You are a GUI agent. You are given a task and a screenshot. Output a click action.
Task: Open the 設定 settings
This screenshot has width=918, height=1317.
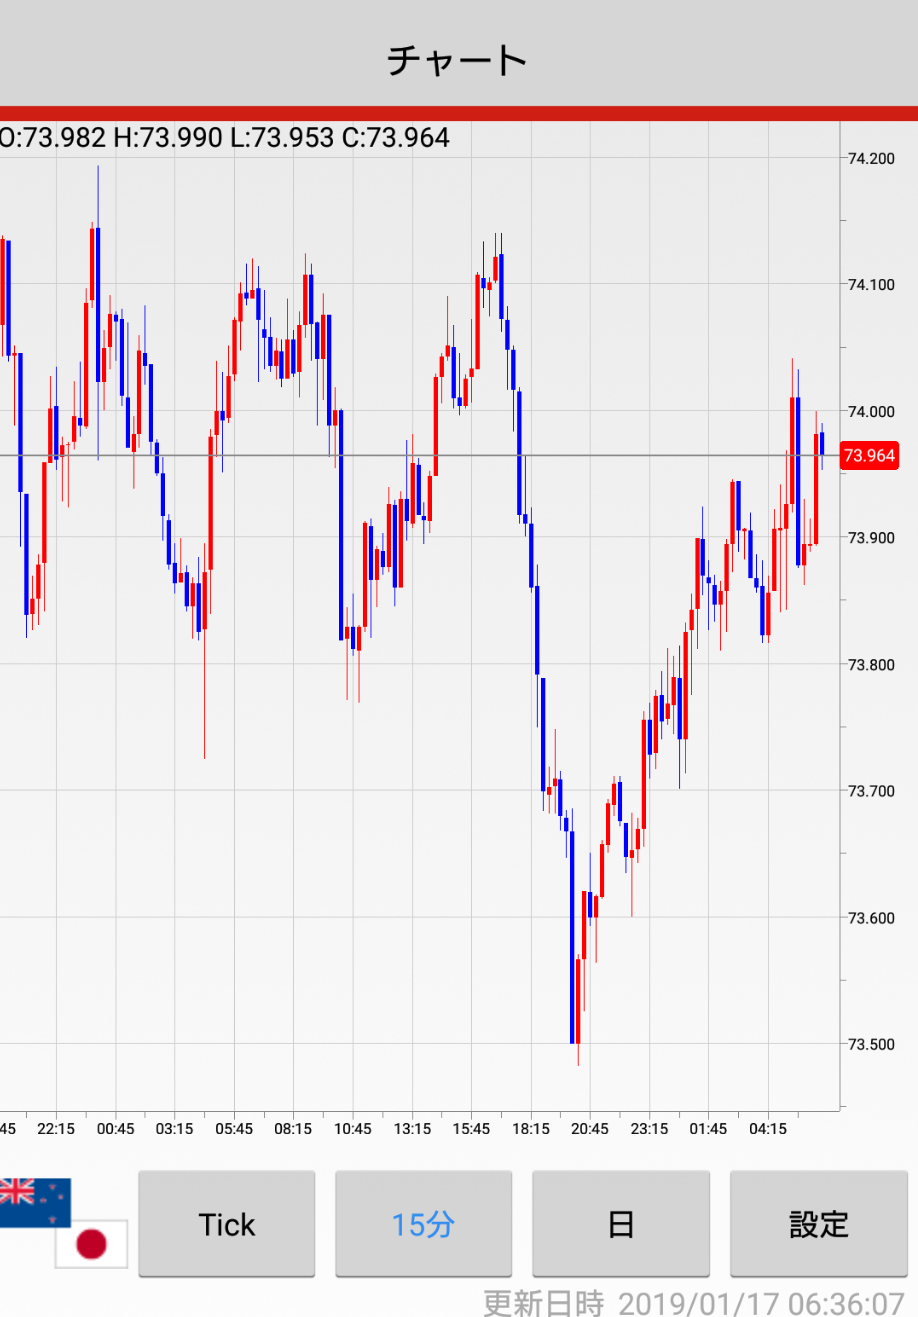pyautogui.click(x=818, y=1225)
